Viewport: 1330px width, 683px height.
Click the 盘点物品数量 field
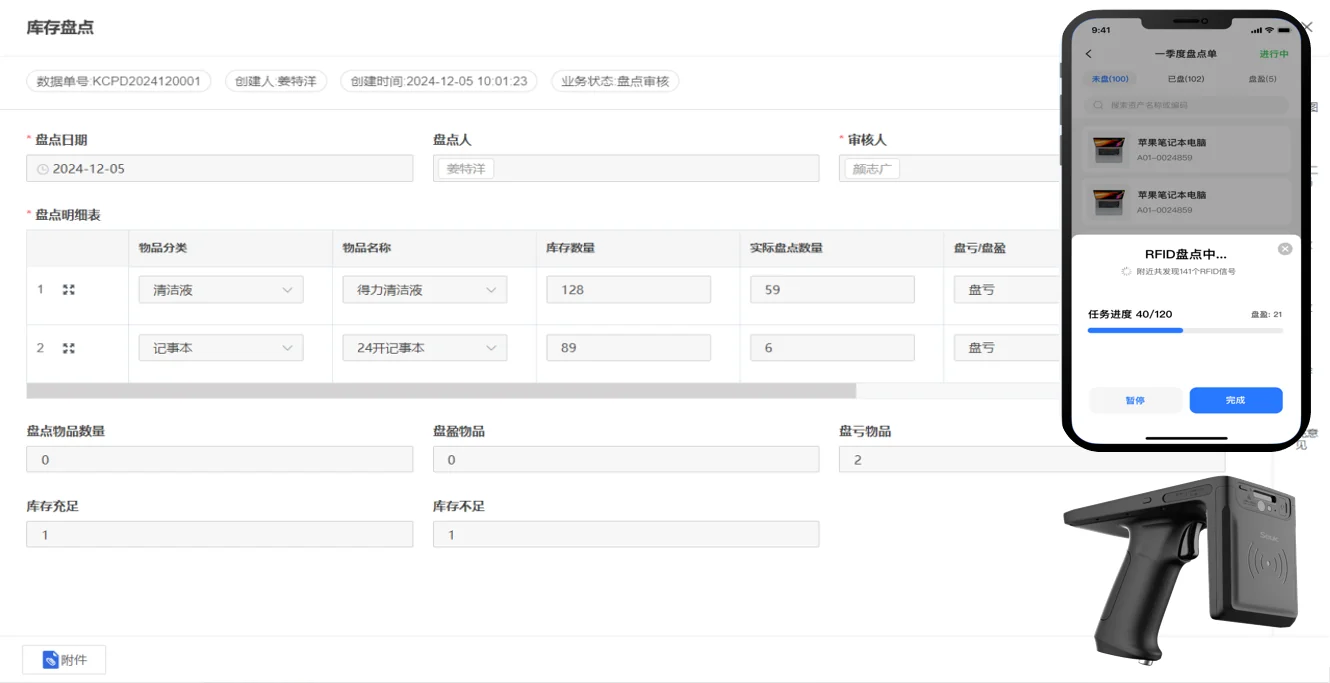pos(220,460)
